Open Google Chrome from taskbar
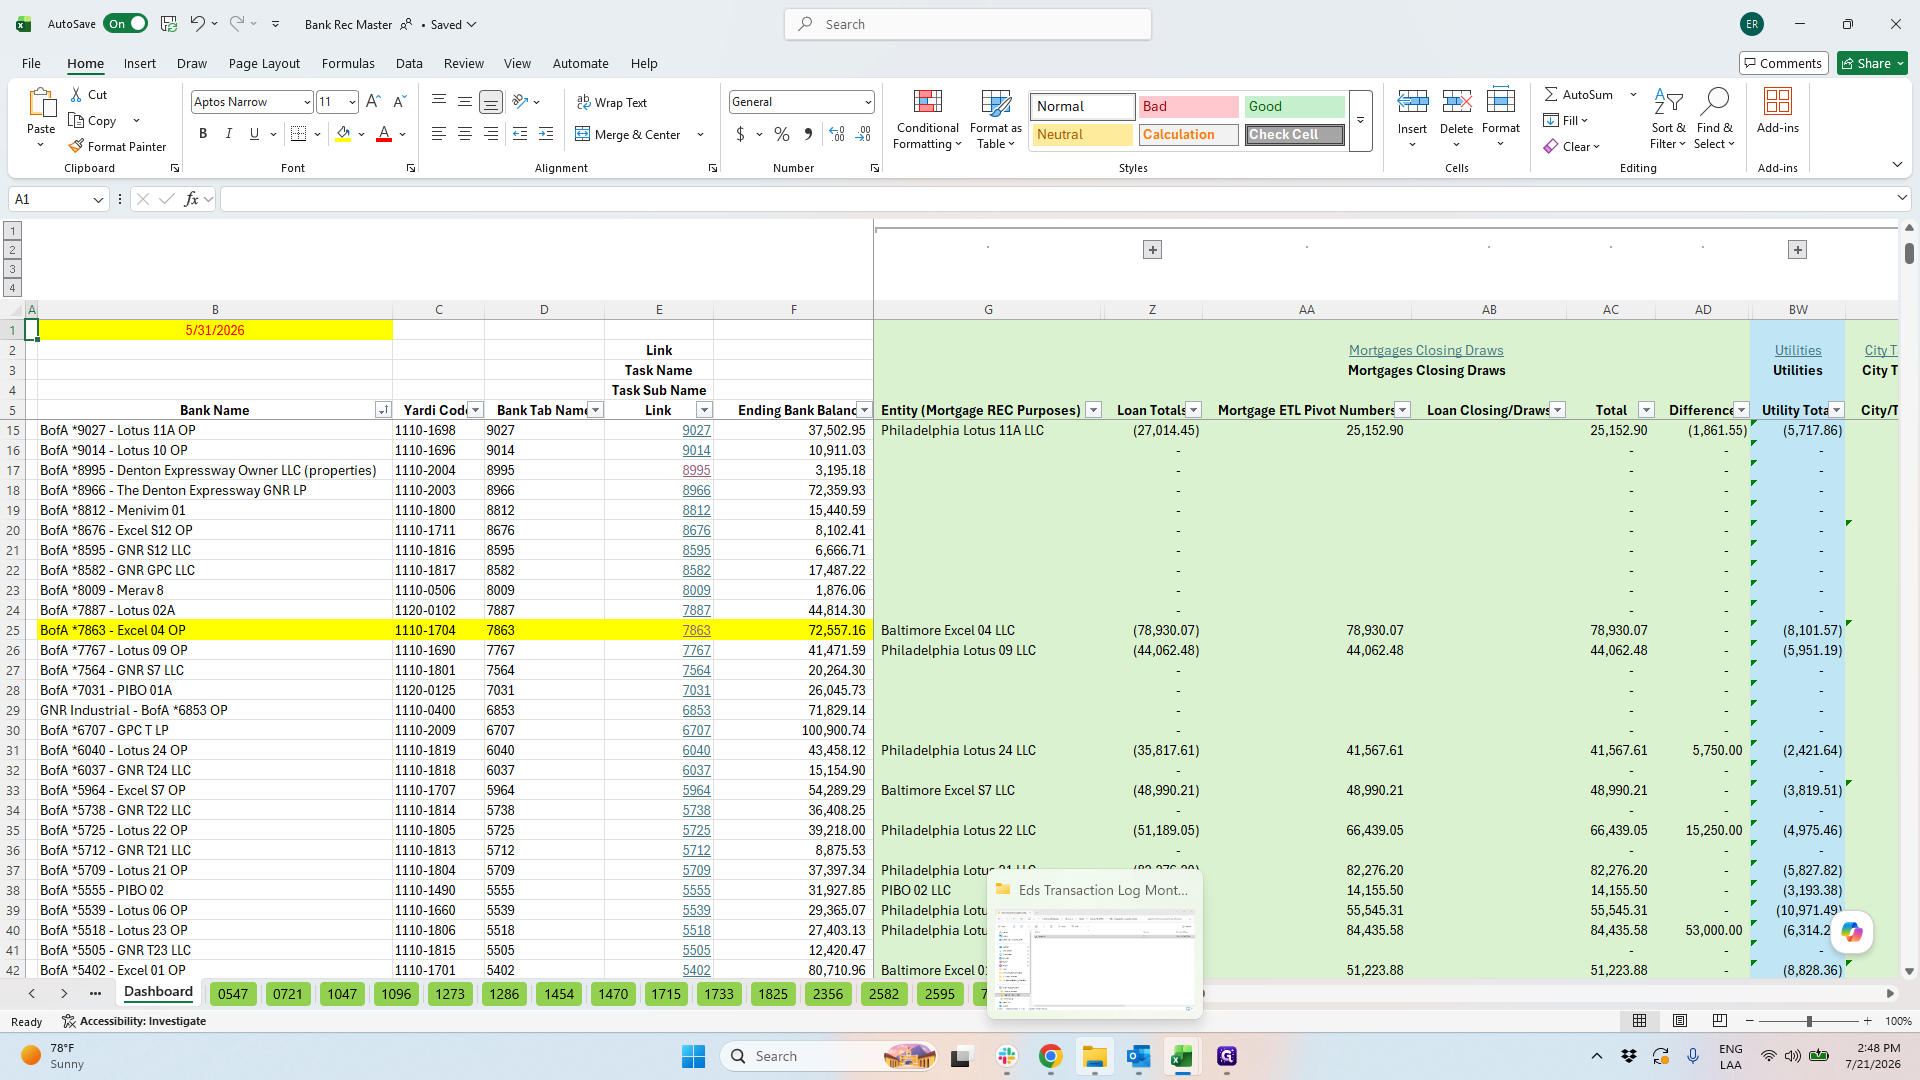 click(x=1050, y=1056)
